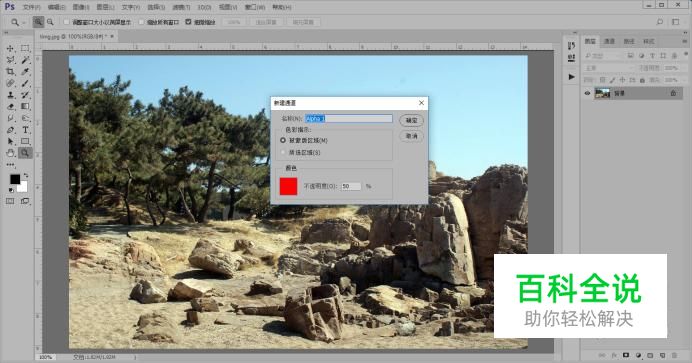
Task: Switch to the 路径 (Paths) panel tab
Action: tap(629, 41)
